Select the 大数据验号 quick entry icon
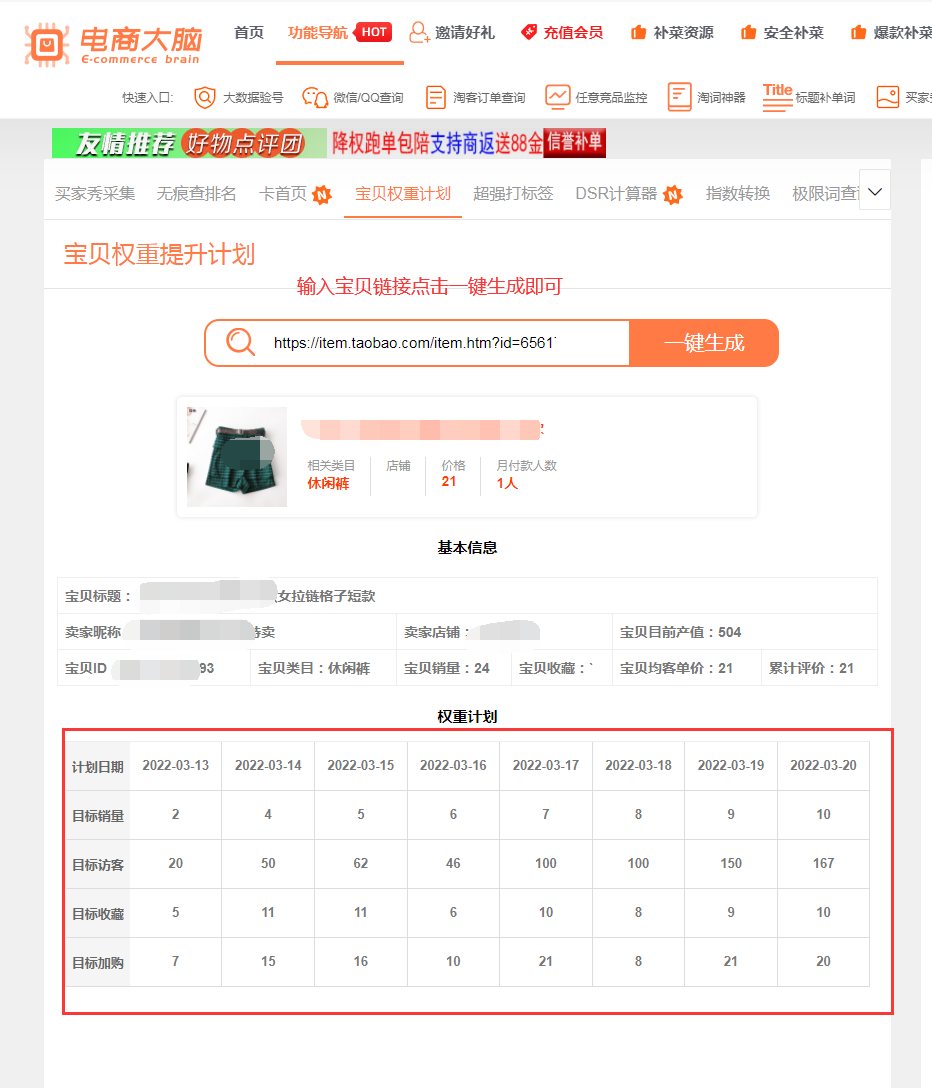 click(x=205, y=97)
